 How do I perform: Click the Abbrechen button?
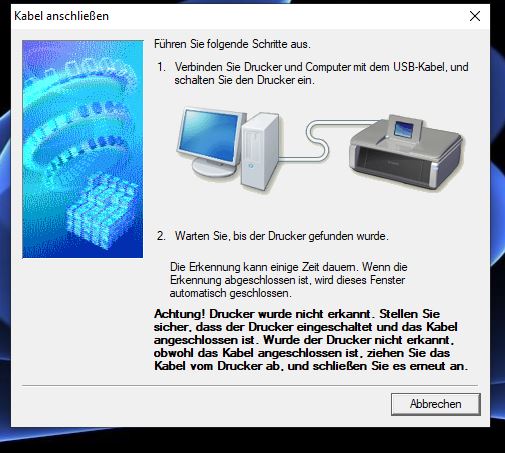point(436,404)
